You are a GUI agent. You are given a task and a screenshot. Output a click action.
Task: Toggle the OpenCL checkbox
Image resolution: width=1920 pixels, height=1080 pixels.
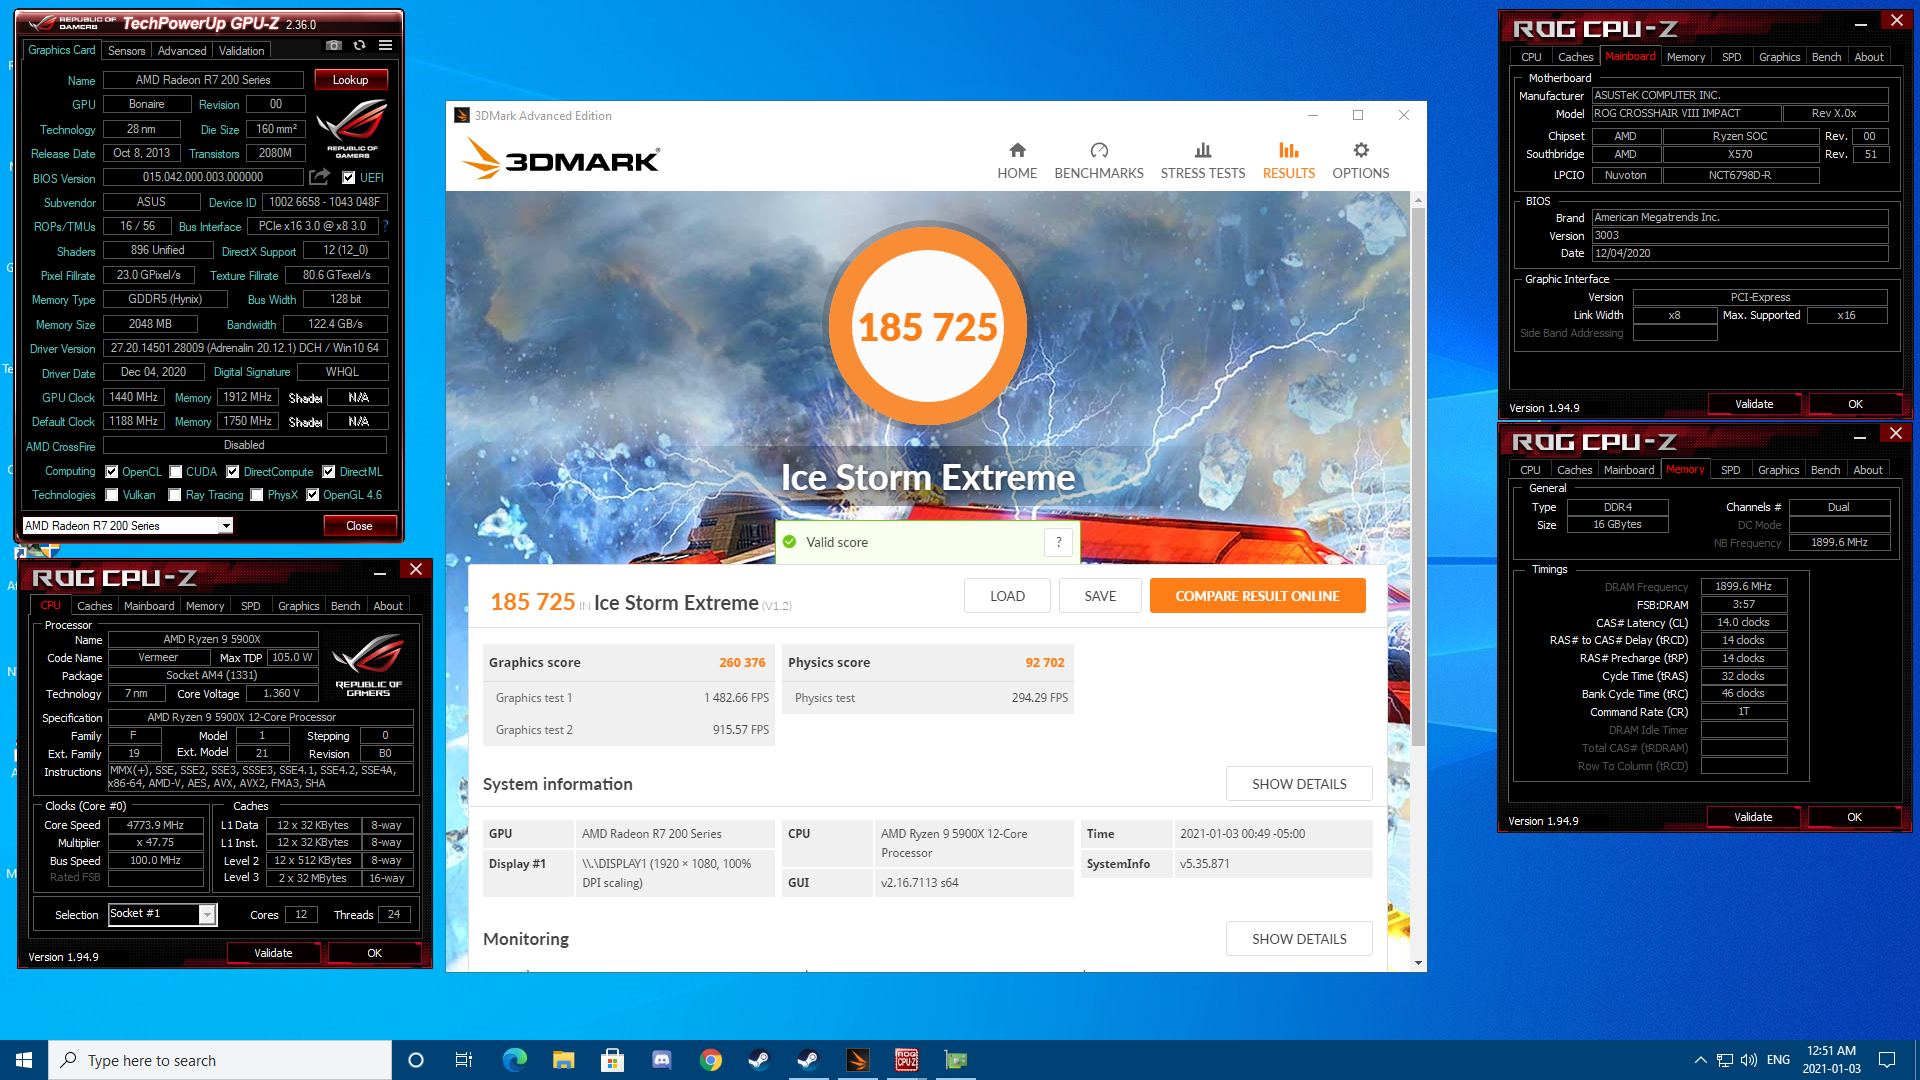pos(112,472)
